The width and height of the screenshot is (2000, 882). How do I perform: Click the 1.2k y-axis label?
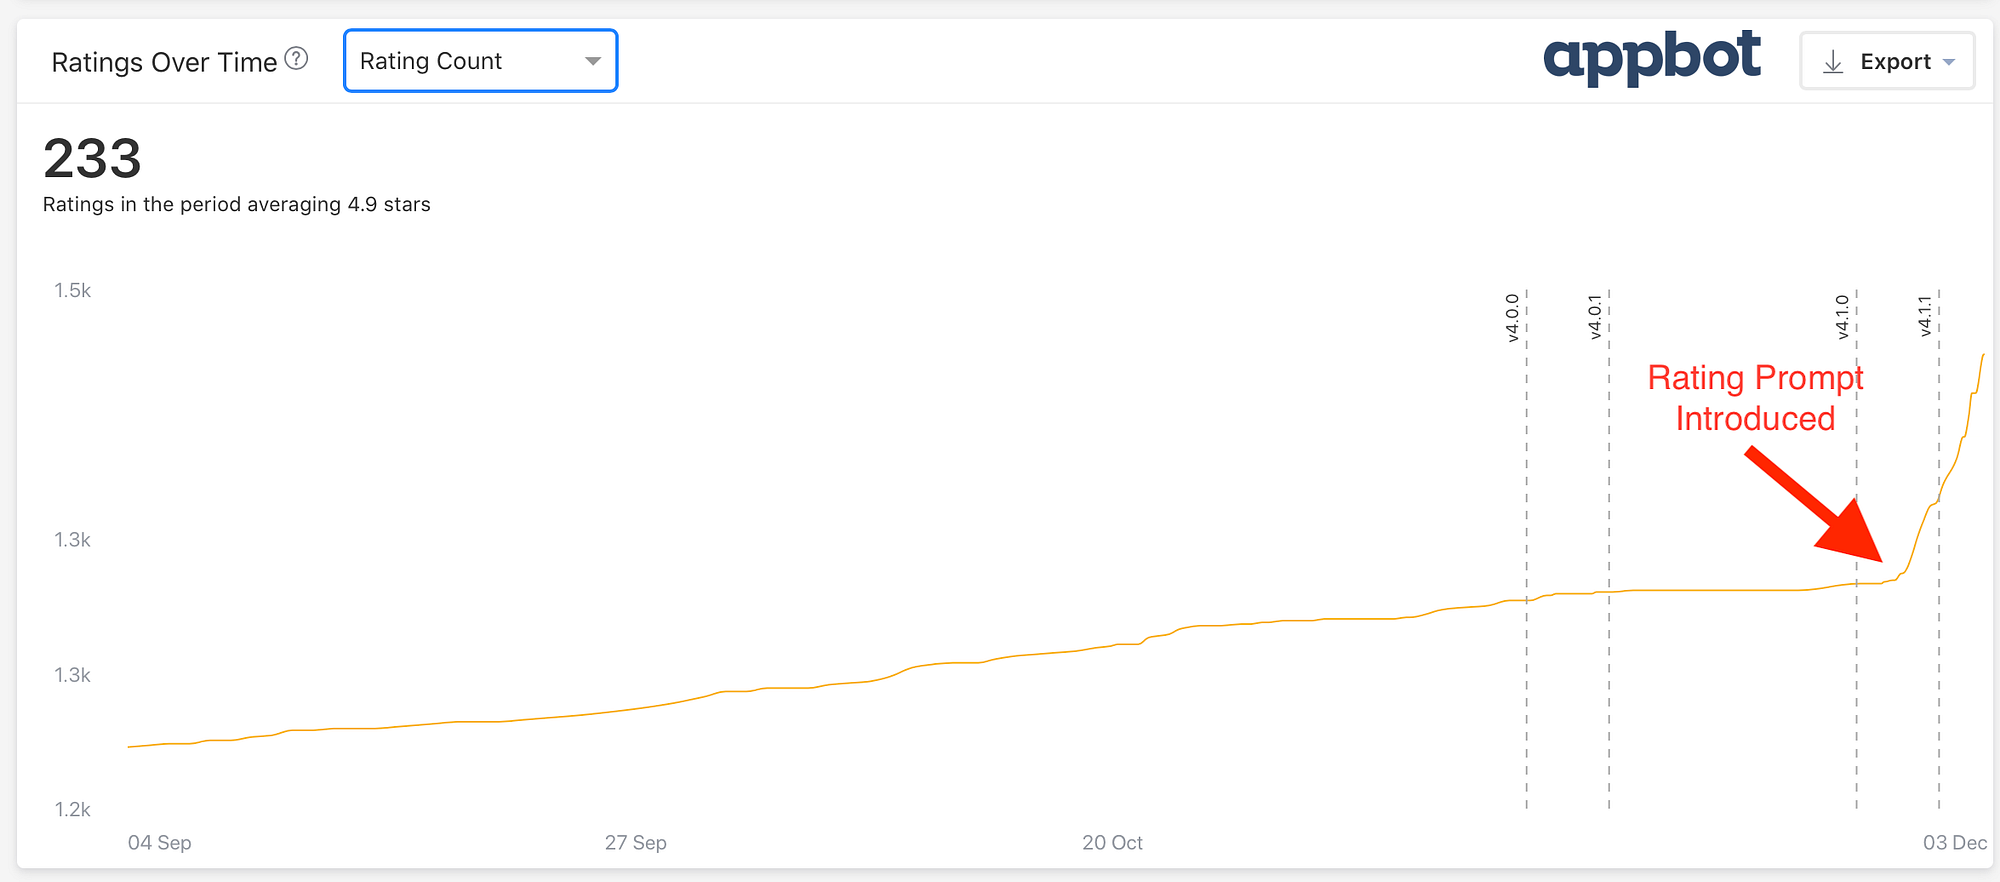pos(72,810)
